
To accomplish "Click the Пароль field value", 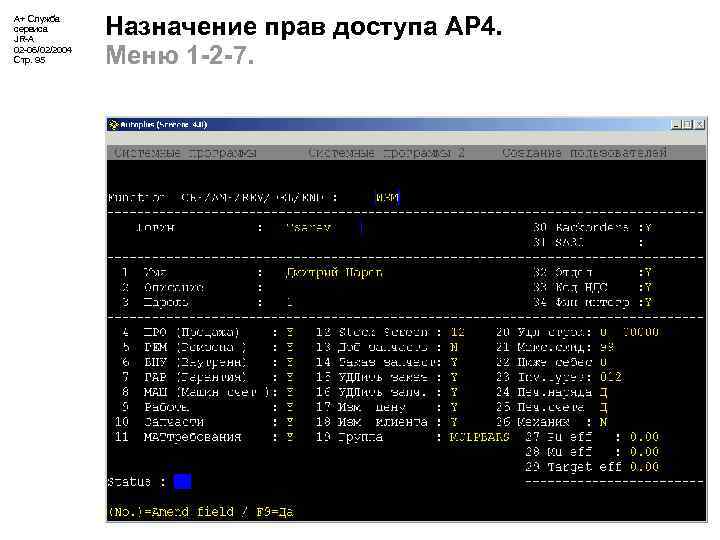I will click(290, 303).
